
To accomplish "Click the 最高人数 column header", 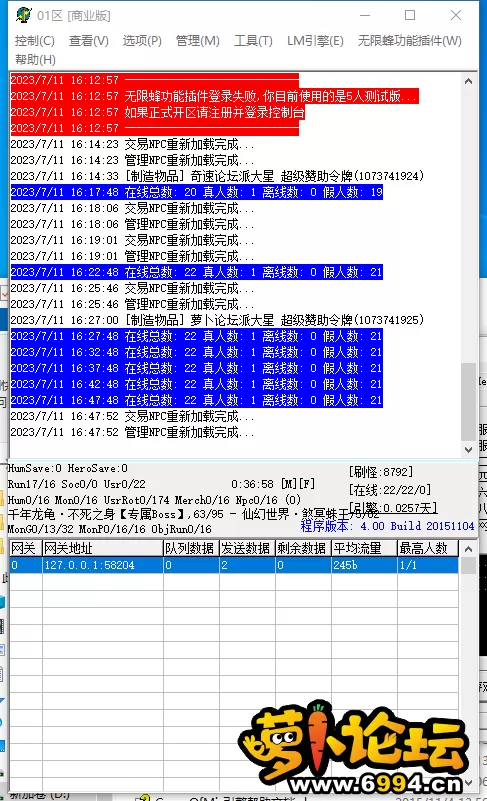I will pos(428,549).
